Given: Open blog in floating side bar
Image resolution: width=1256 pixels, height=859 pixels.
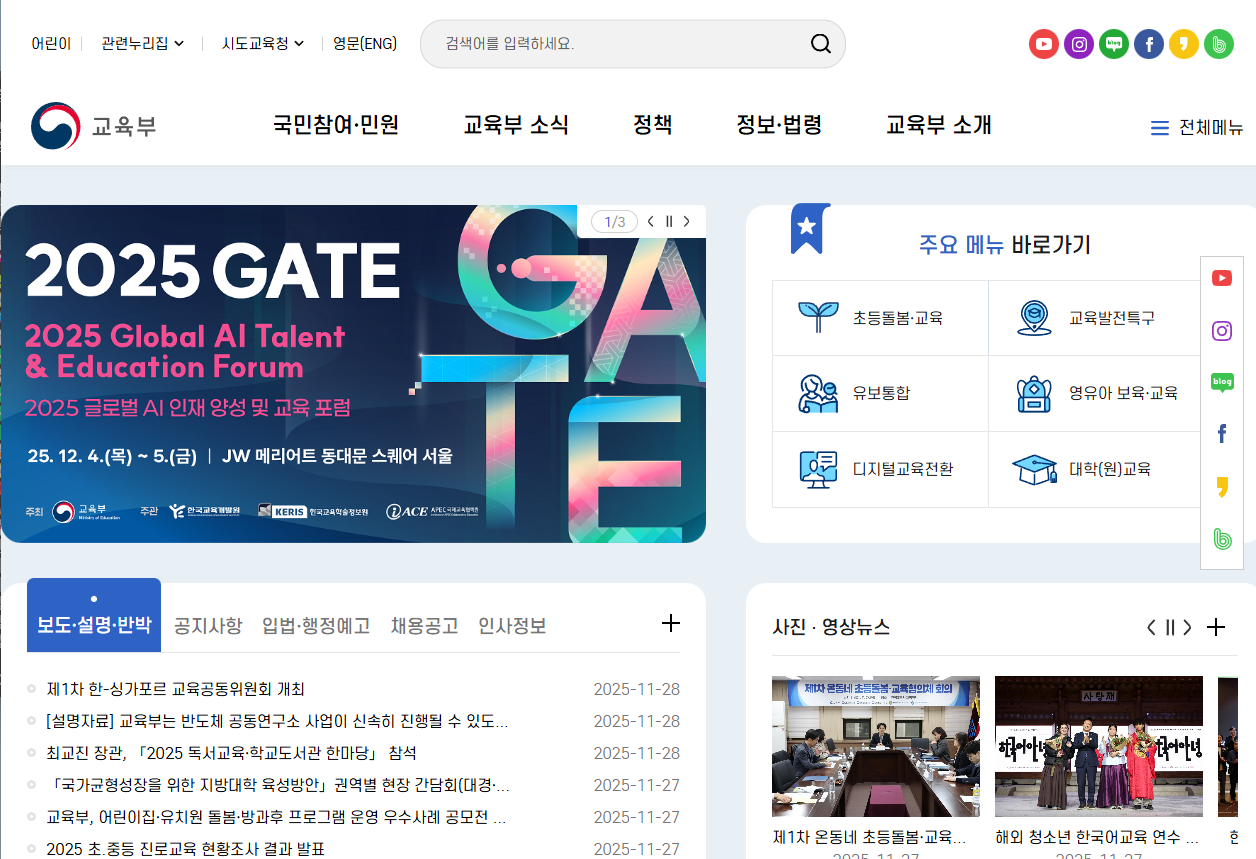Looking at the screenshot, I should click(1222, 382).
